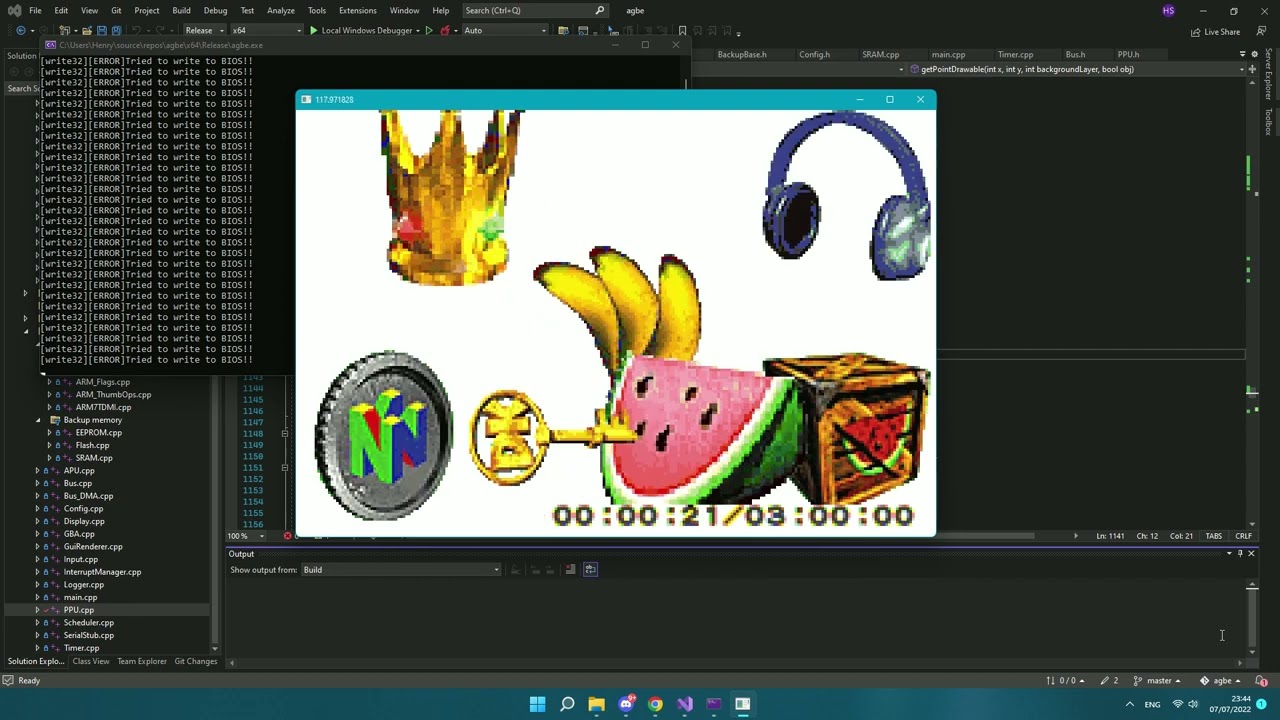
Task: Open the x64 platform dropdown
Action: tap(266, 30)
